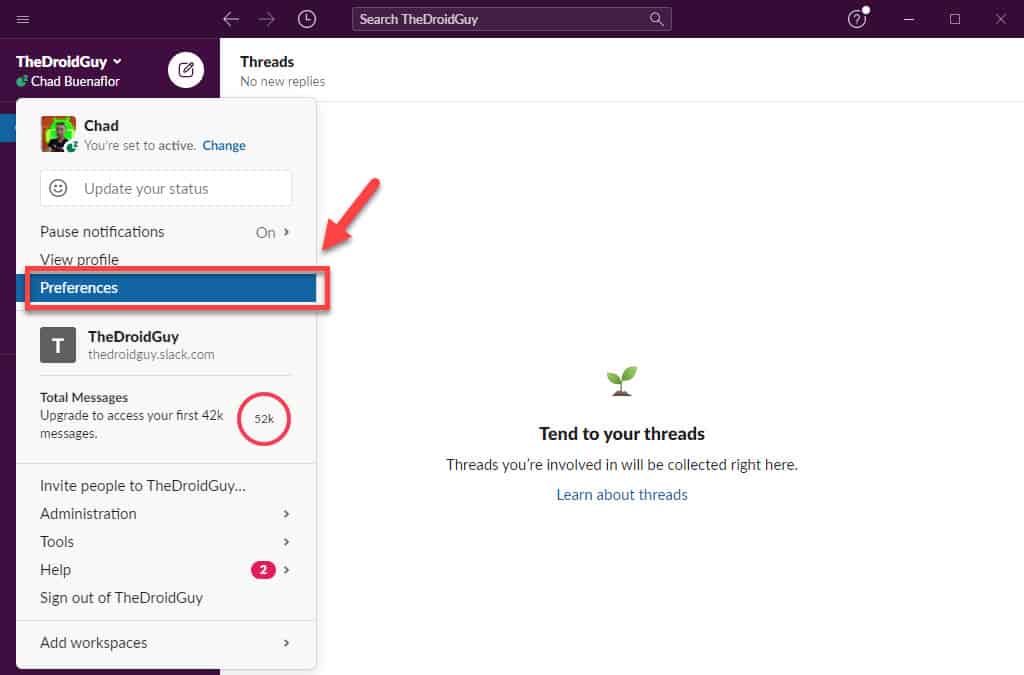The height and width of the screenshot is (675, 1024).
Task: Open Learn about threads link
Action: tap(622, 495)
